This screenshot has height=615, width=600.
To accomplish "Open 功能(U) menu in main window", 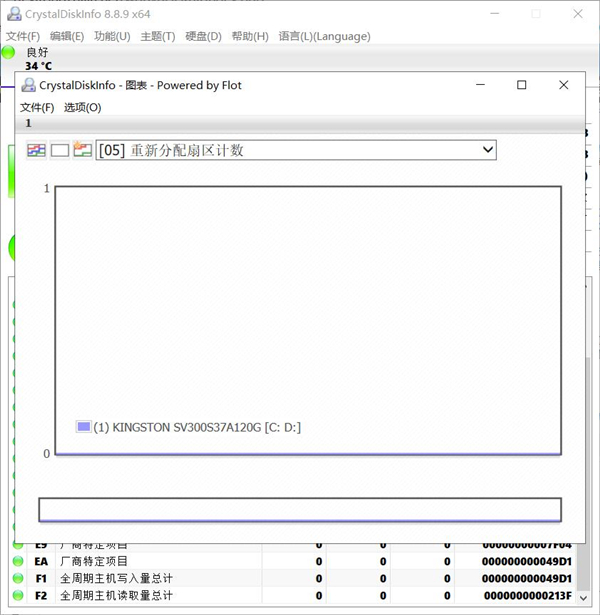I will (112, 36).
